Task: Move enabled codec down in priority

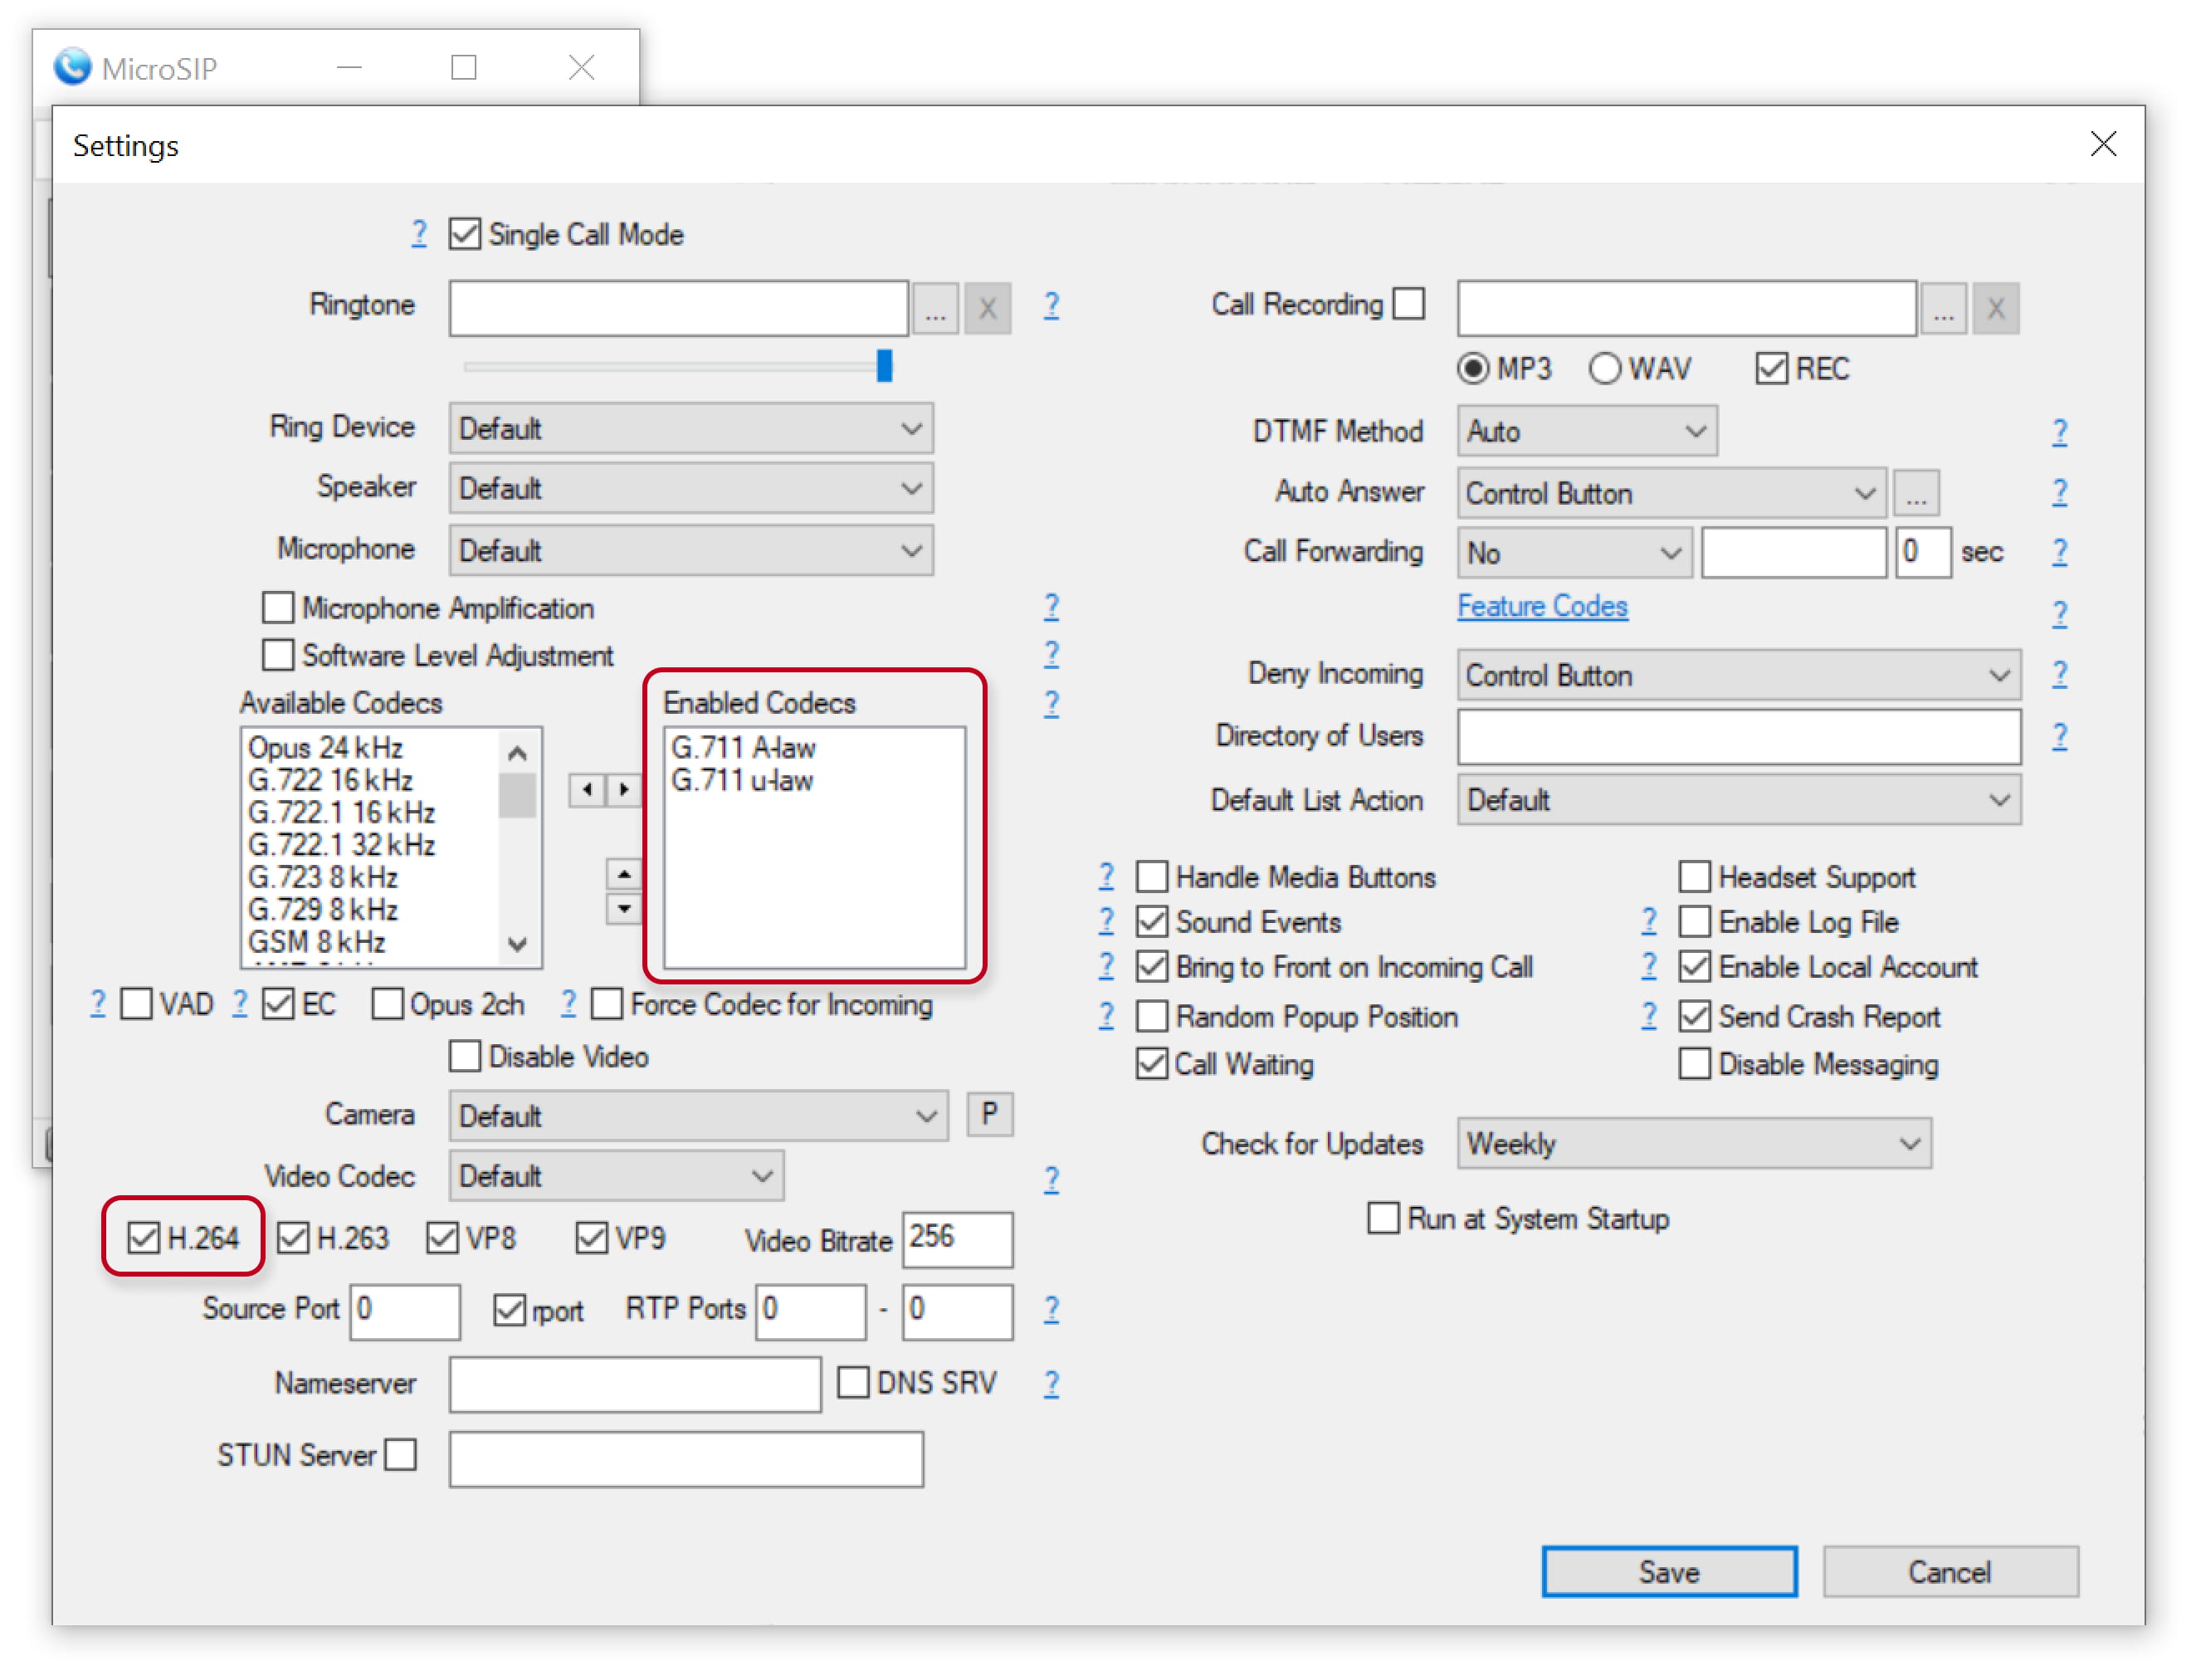Action: 624,909
